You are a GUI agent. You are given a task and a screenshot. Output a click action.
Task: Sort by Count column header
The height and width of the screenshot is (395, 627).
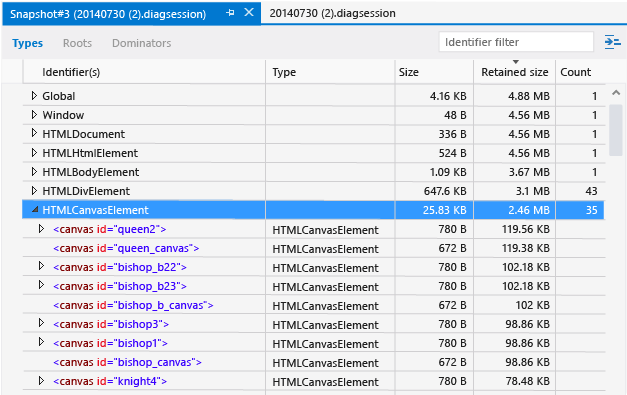pyautogui.click(x=580, y=72)
